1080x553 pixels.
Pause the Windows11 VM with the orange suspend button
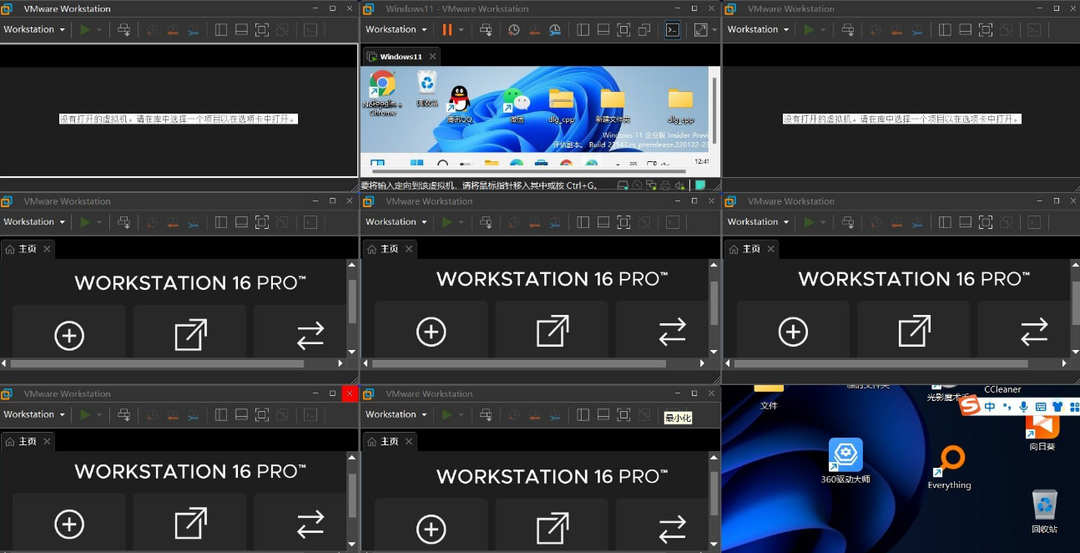(x=446, y=30)
